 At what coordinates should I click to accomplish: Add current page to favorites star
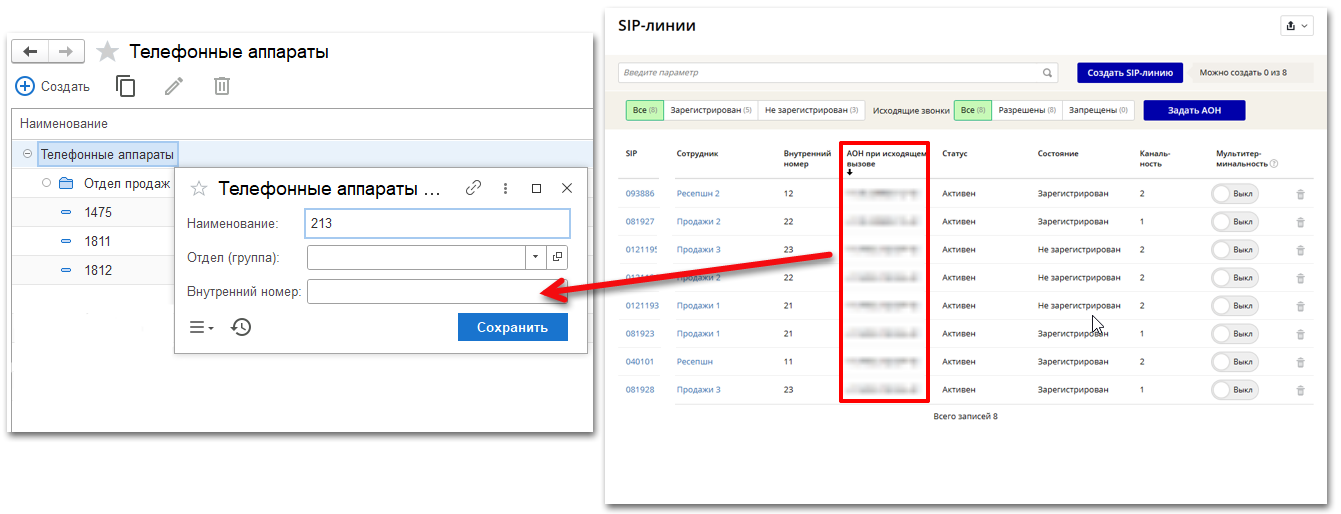[107, 52]
